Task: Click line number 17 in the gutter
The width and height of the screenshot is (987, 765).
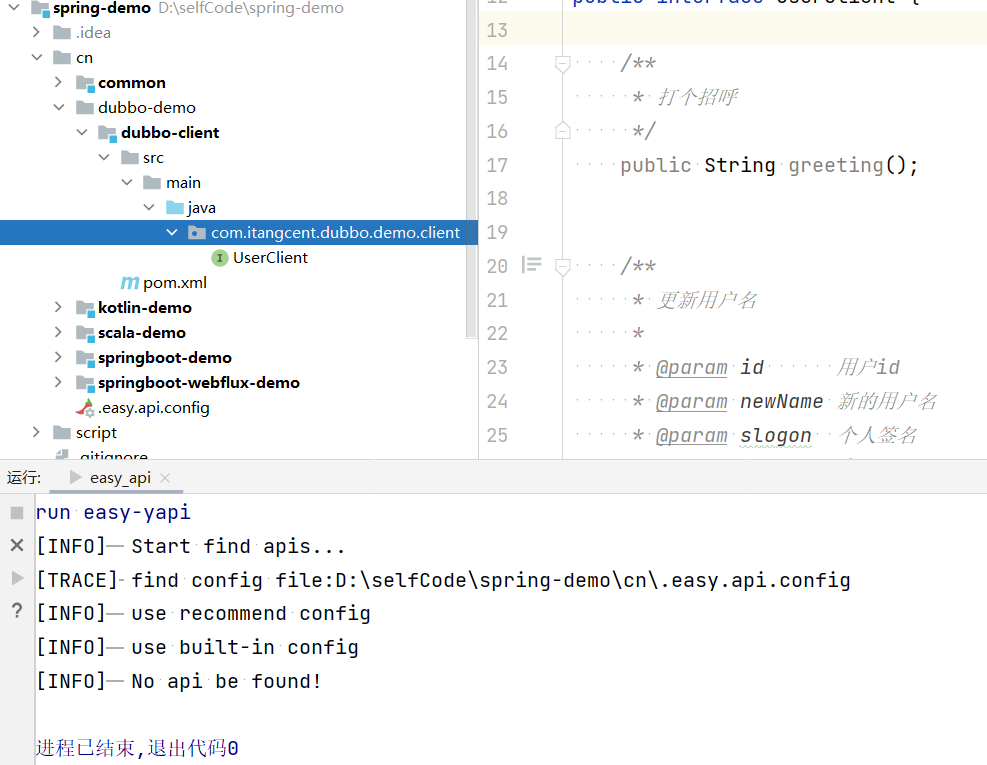Action: click(x=497, y=165)
